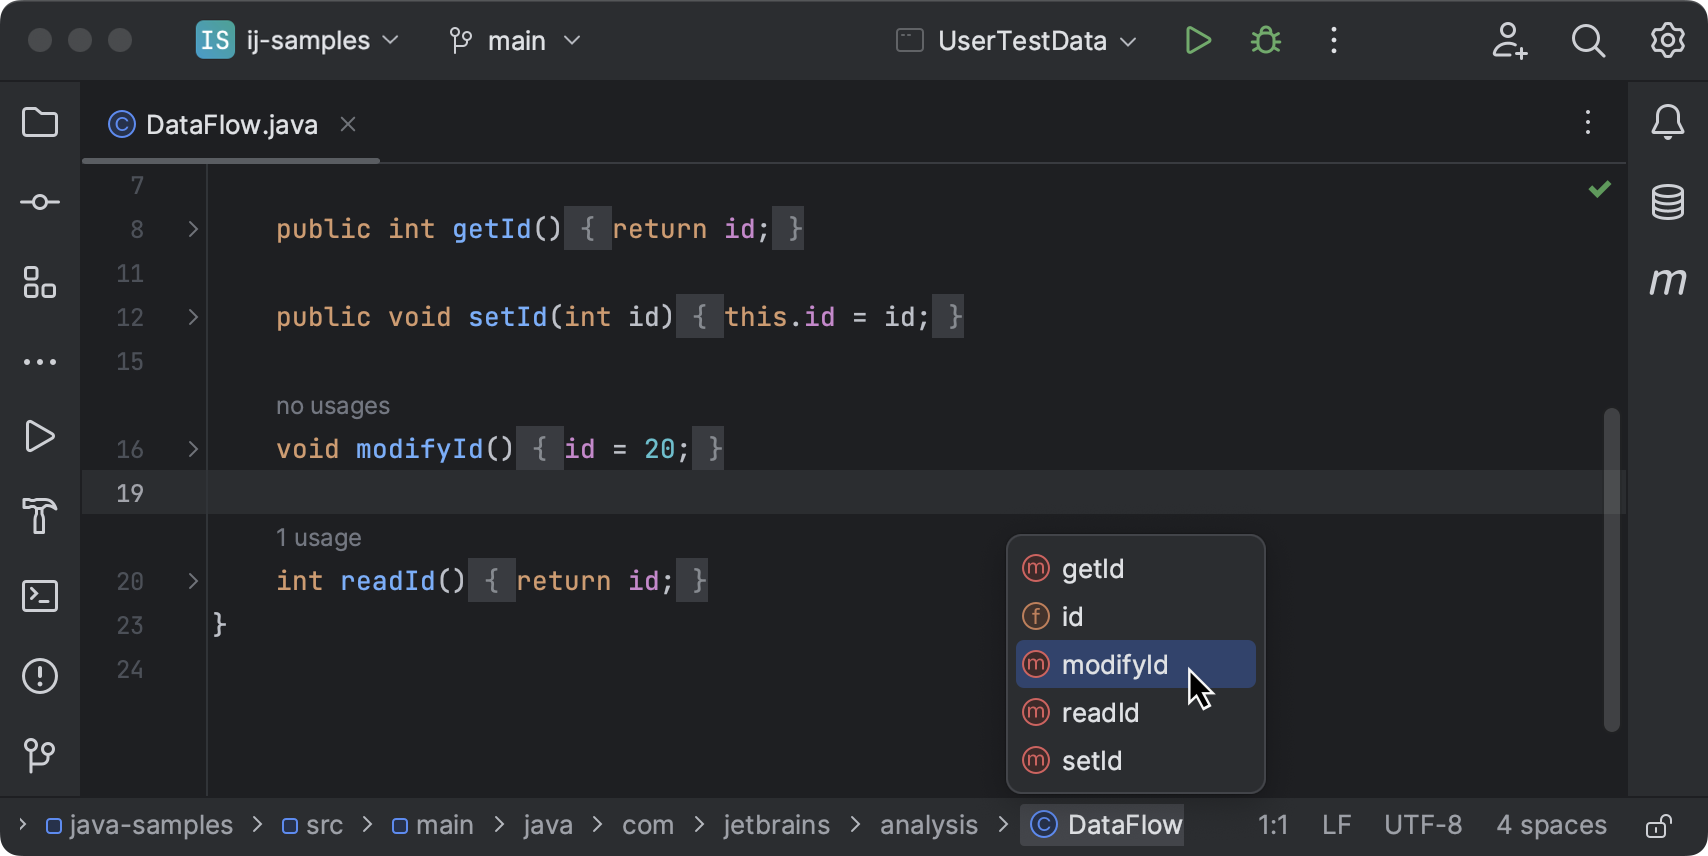1708x856 pixels.
Task: Click the editor vertical scrollbar
Action: pyautogui.click(x=1611, y=570)
